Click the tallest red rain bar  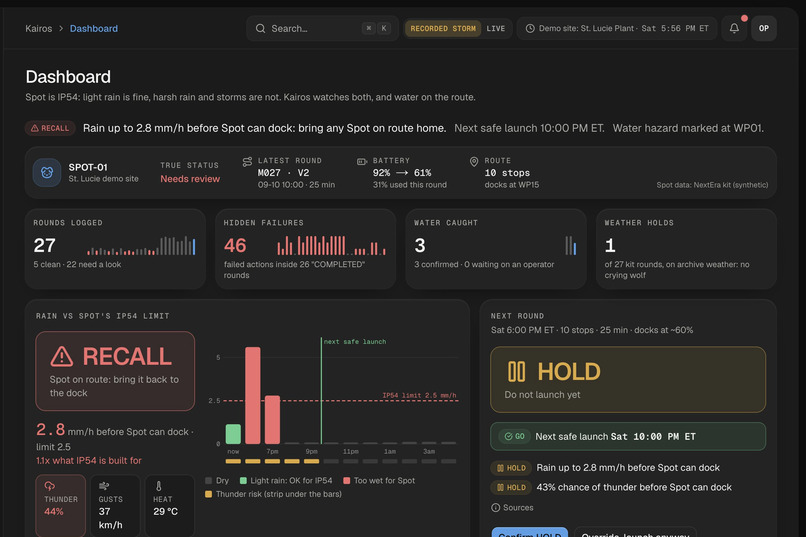pyautogui.click(x=252, y=395)
